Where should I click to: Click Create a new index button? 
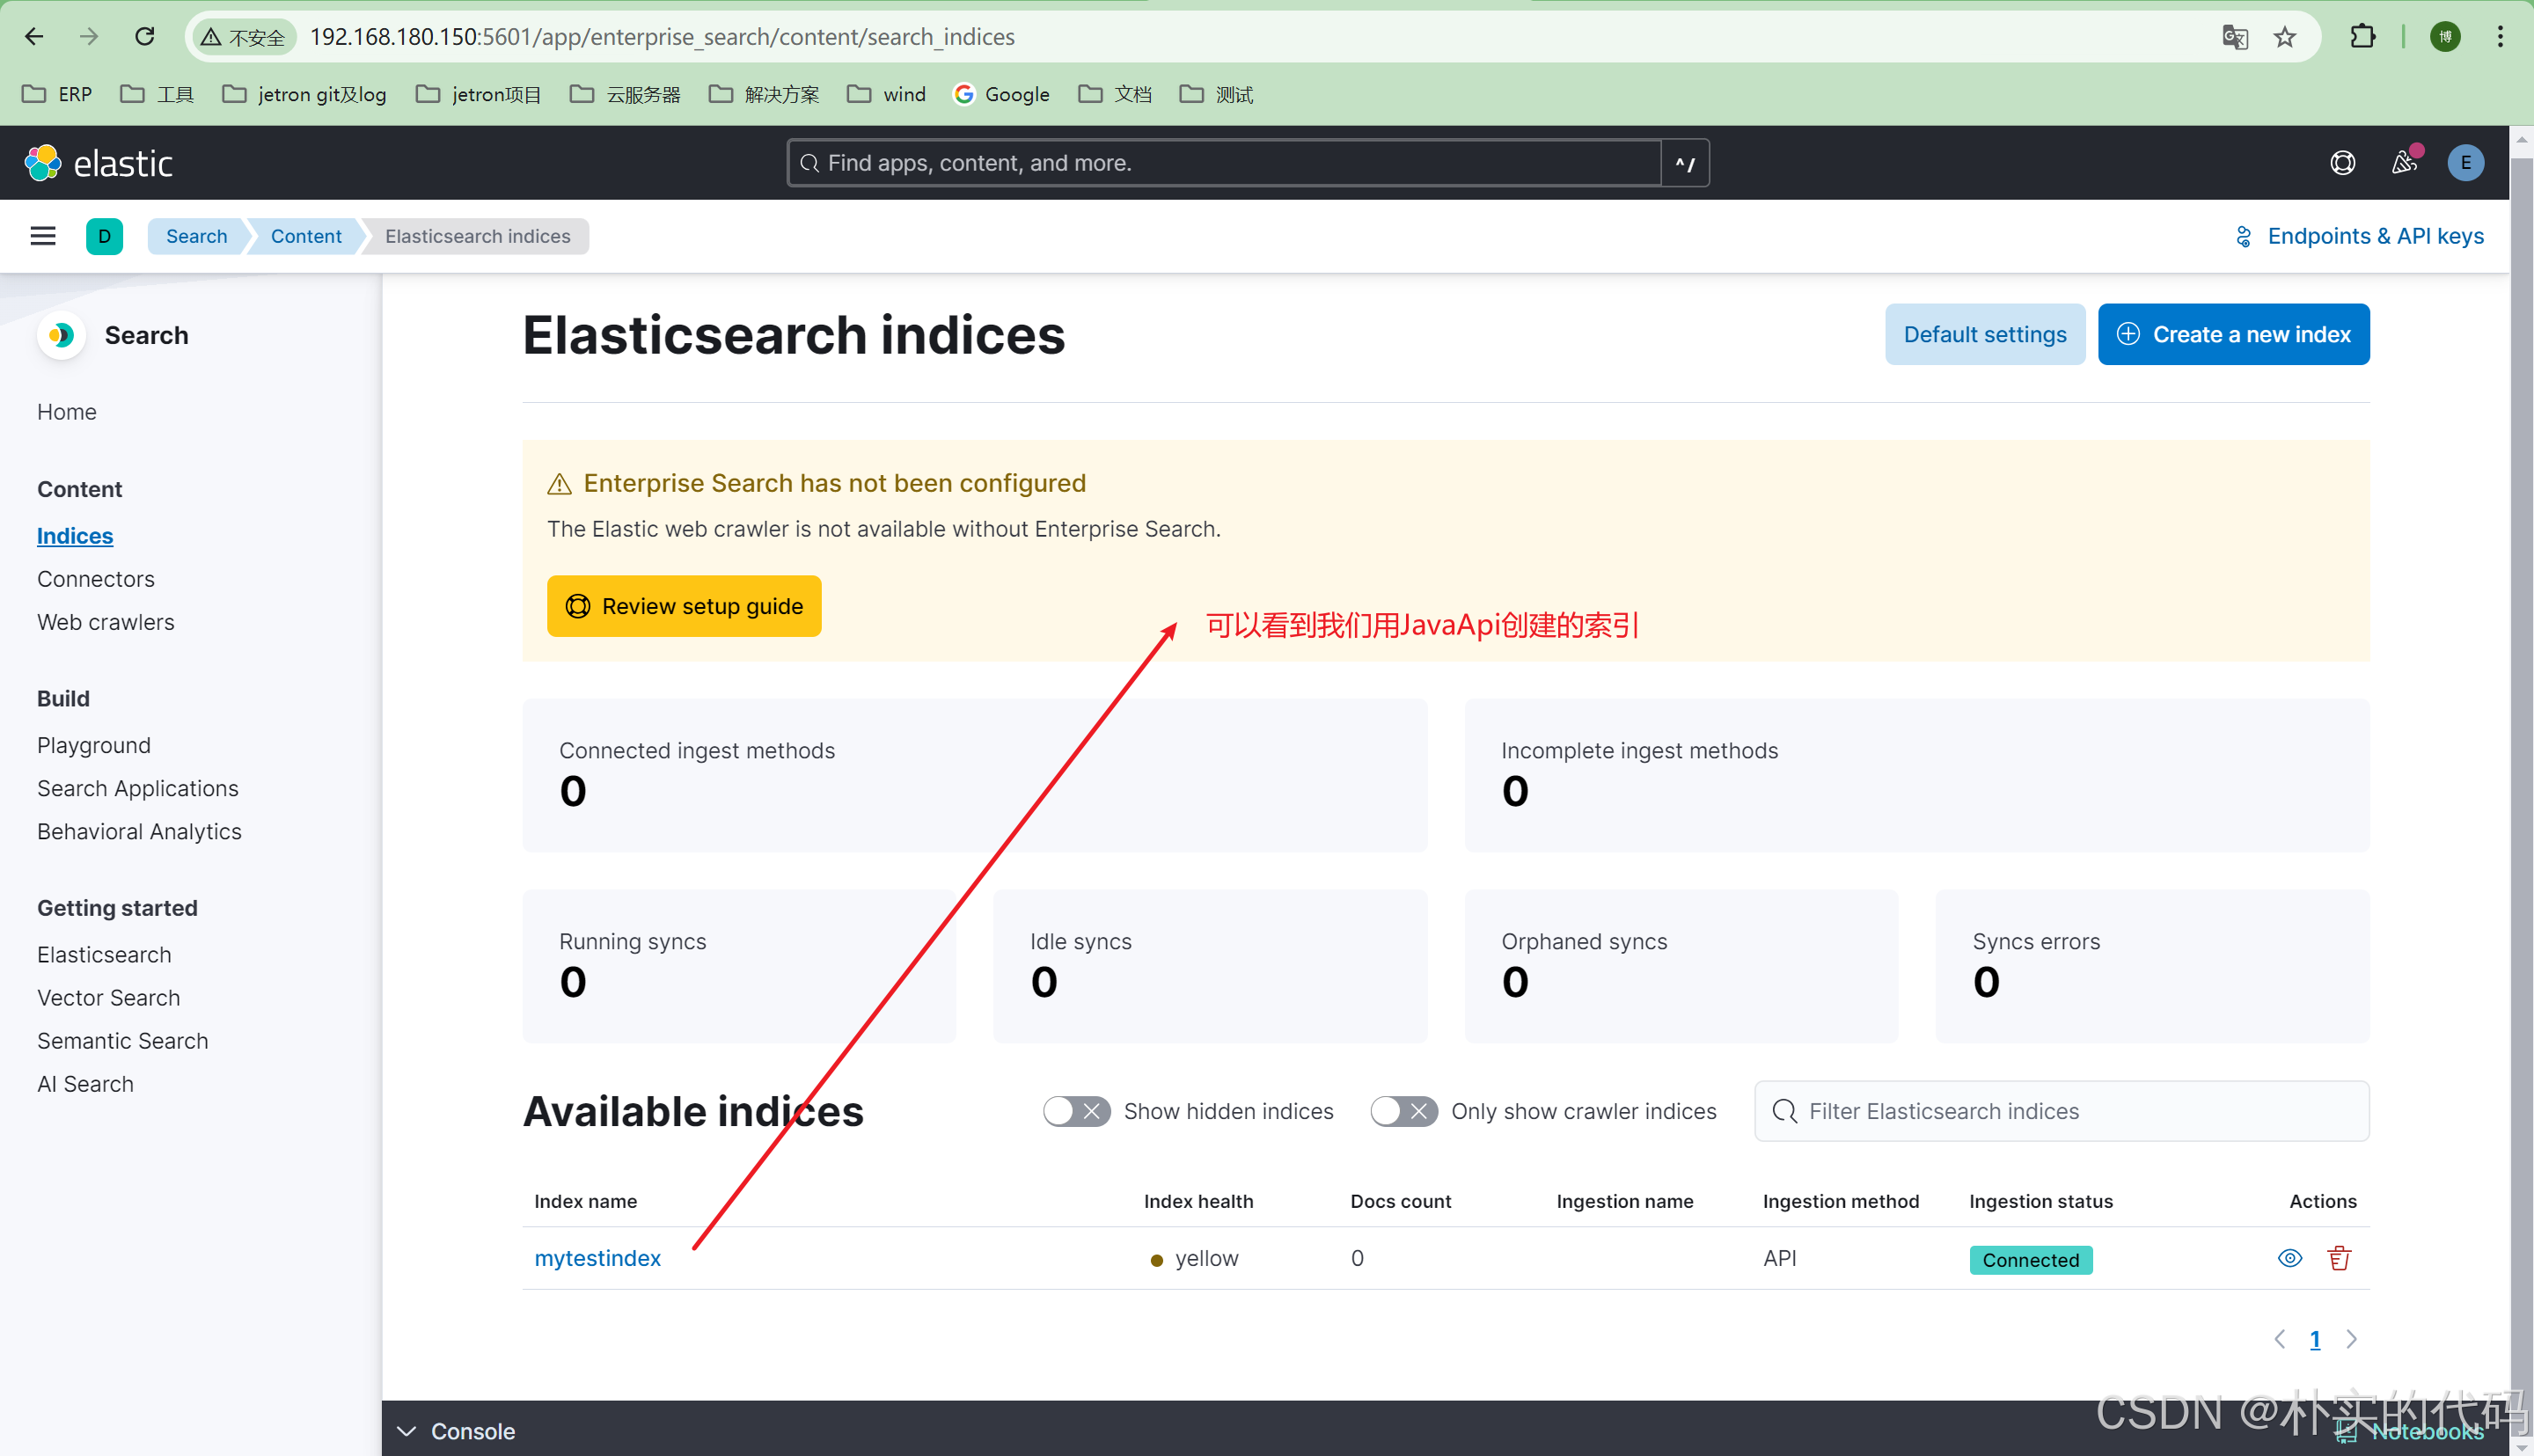coord(2233,334)
